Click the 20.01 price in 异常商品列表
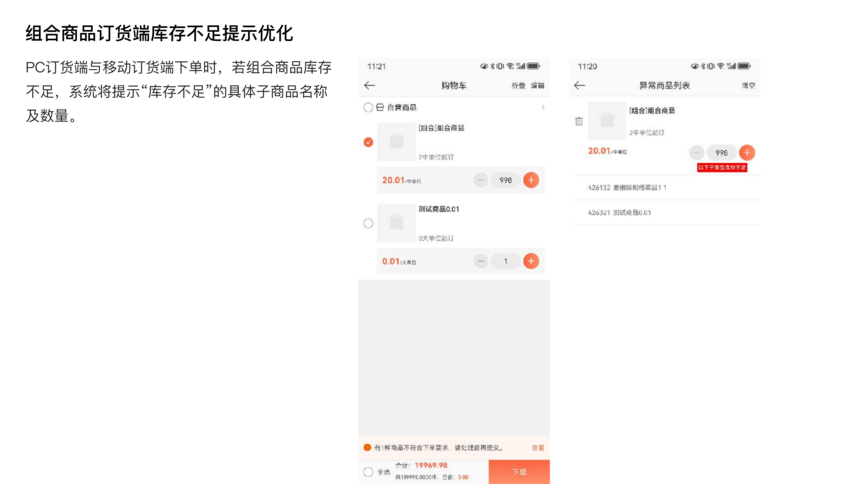The image size is (860, 484). 599,151
